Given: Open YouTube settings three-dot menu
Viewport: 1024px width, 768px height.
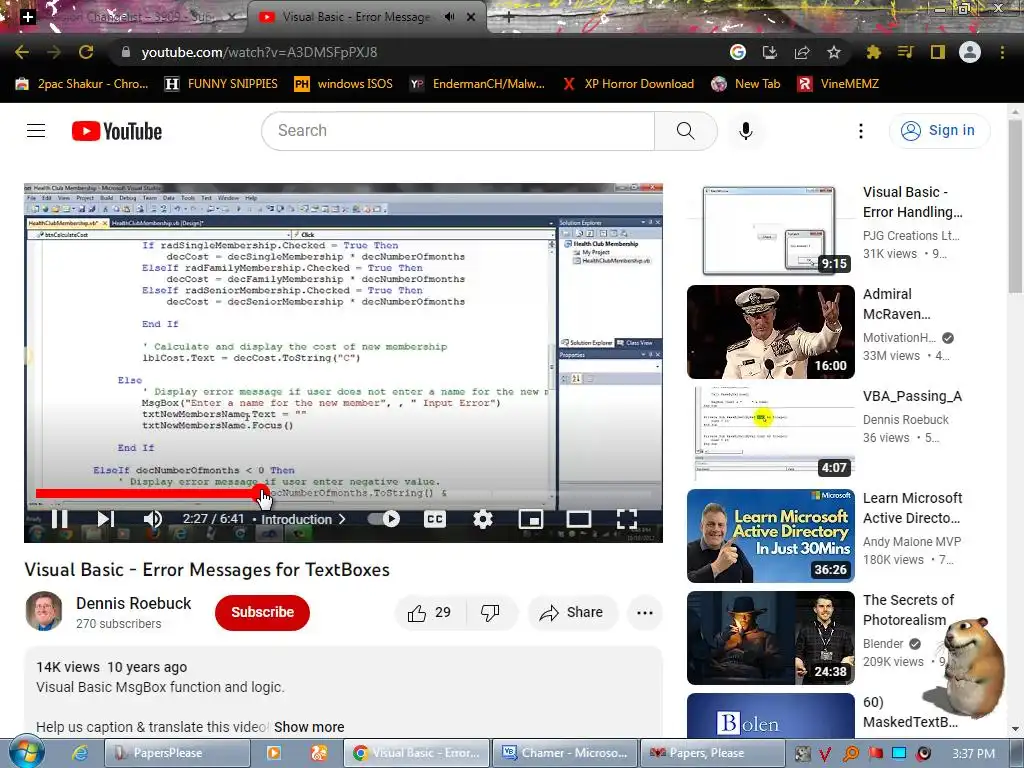Looking at the screenshot, I should point(861,131).
